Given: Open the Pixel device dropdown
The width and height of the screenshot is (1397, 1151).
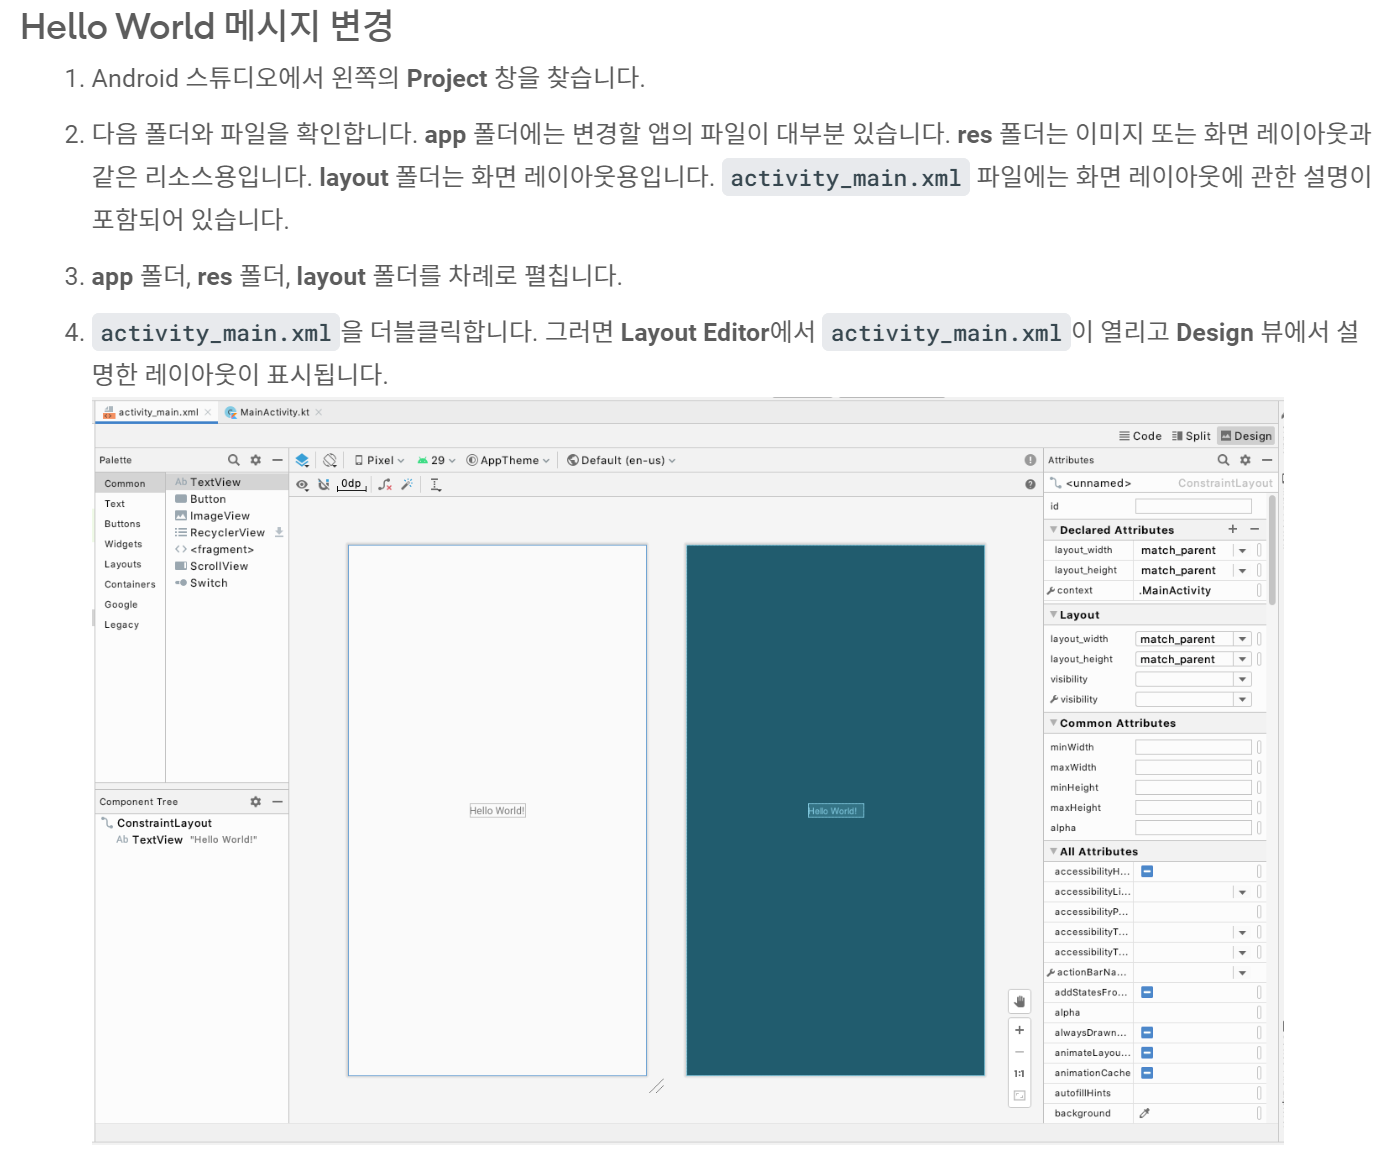Looking at the screenshot, I should coord(379,460).
